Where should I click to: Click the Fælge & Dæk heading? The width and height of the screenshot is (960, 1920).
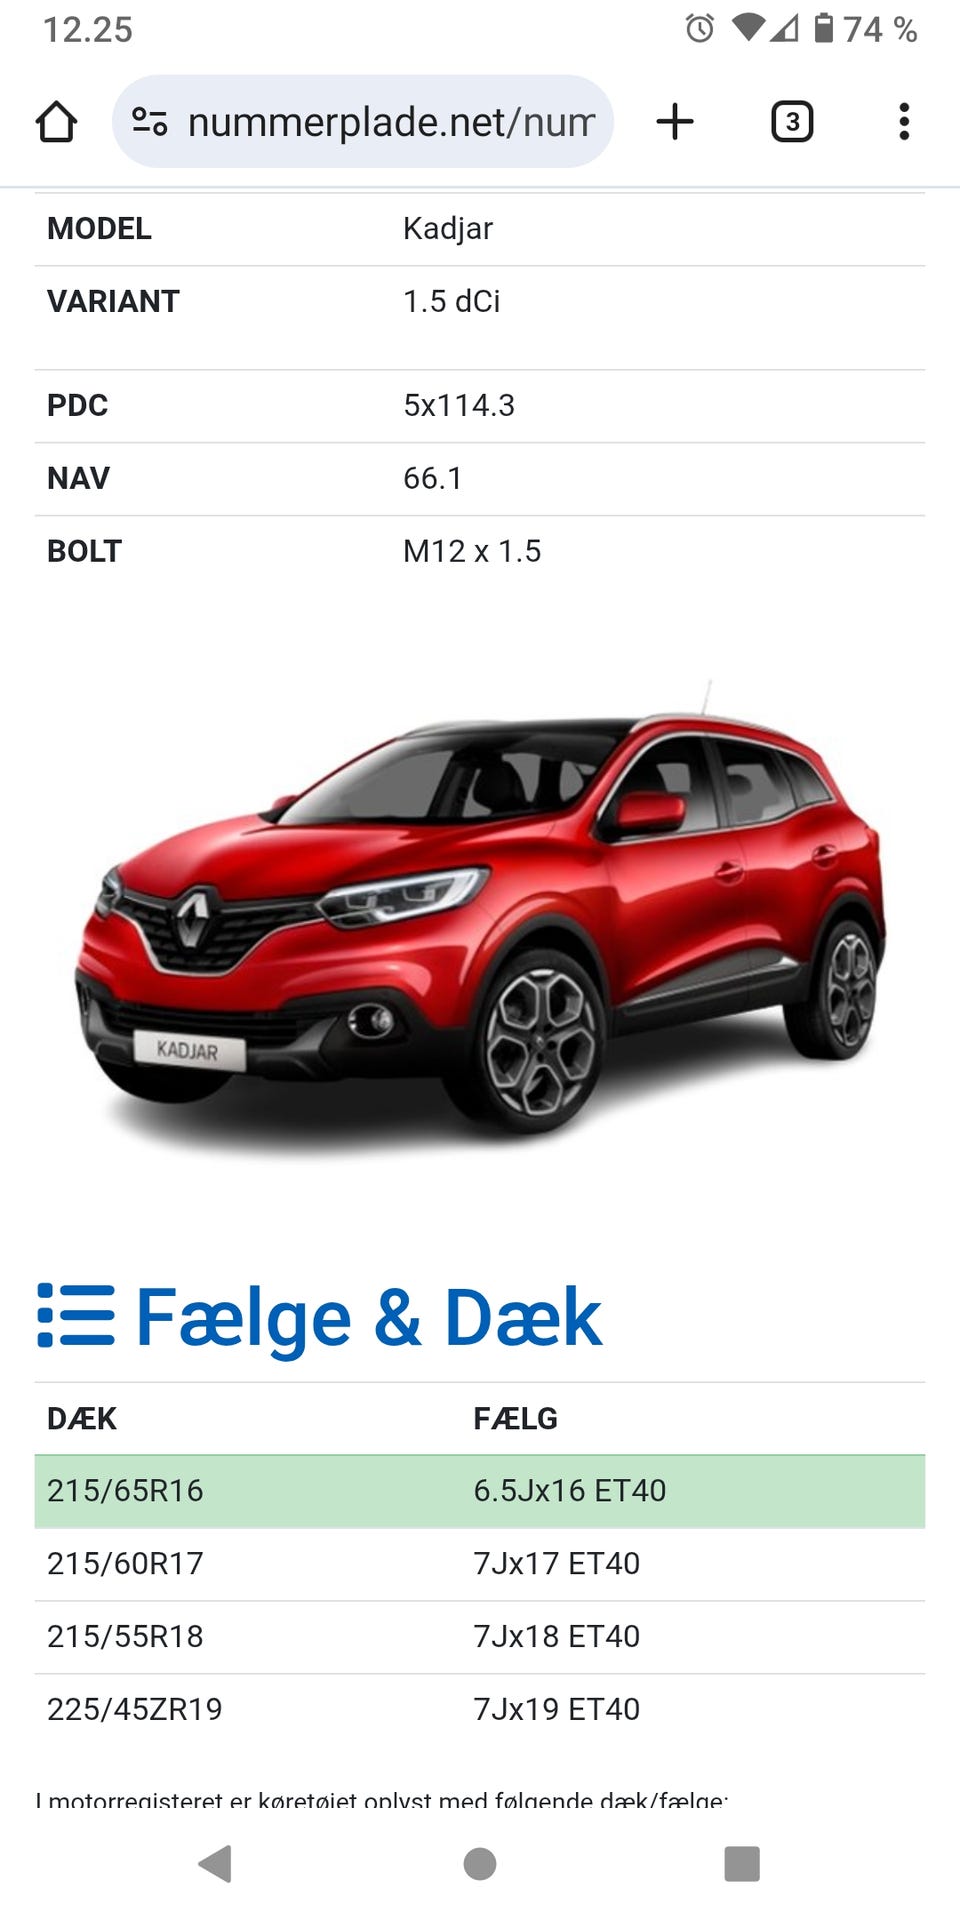(x=368, y=1317)
